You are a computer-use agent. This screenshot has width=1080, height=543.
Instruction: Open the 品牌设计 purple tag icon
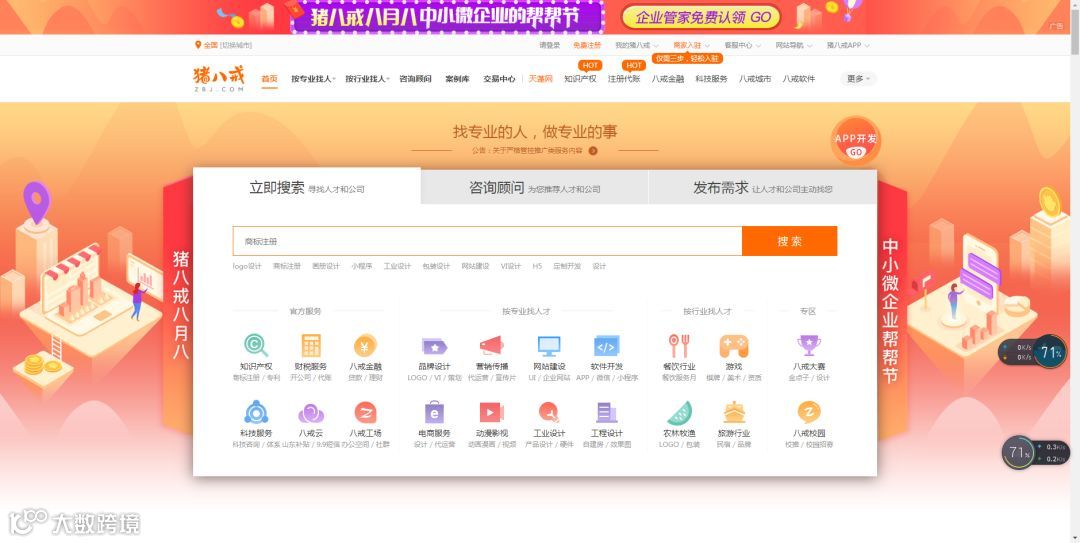(x=434, y=346)
